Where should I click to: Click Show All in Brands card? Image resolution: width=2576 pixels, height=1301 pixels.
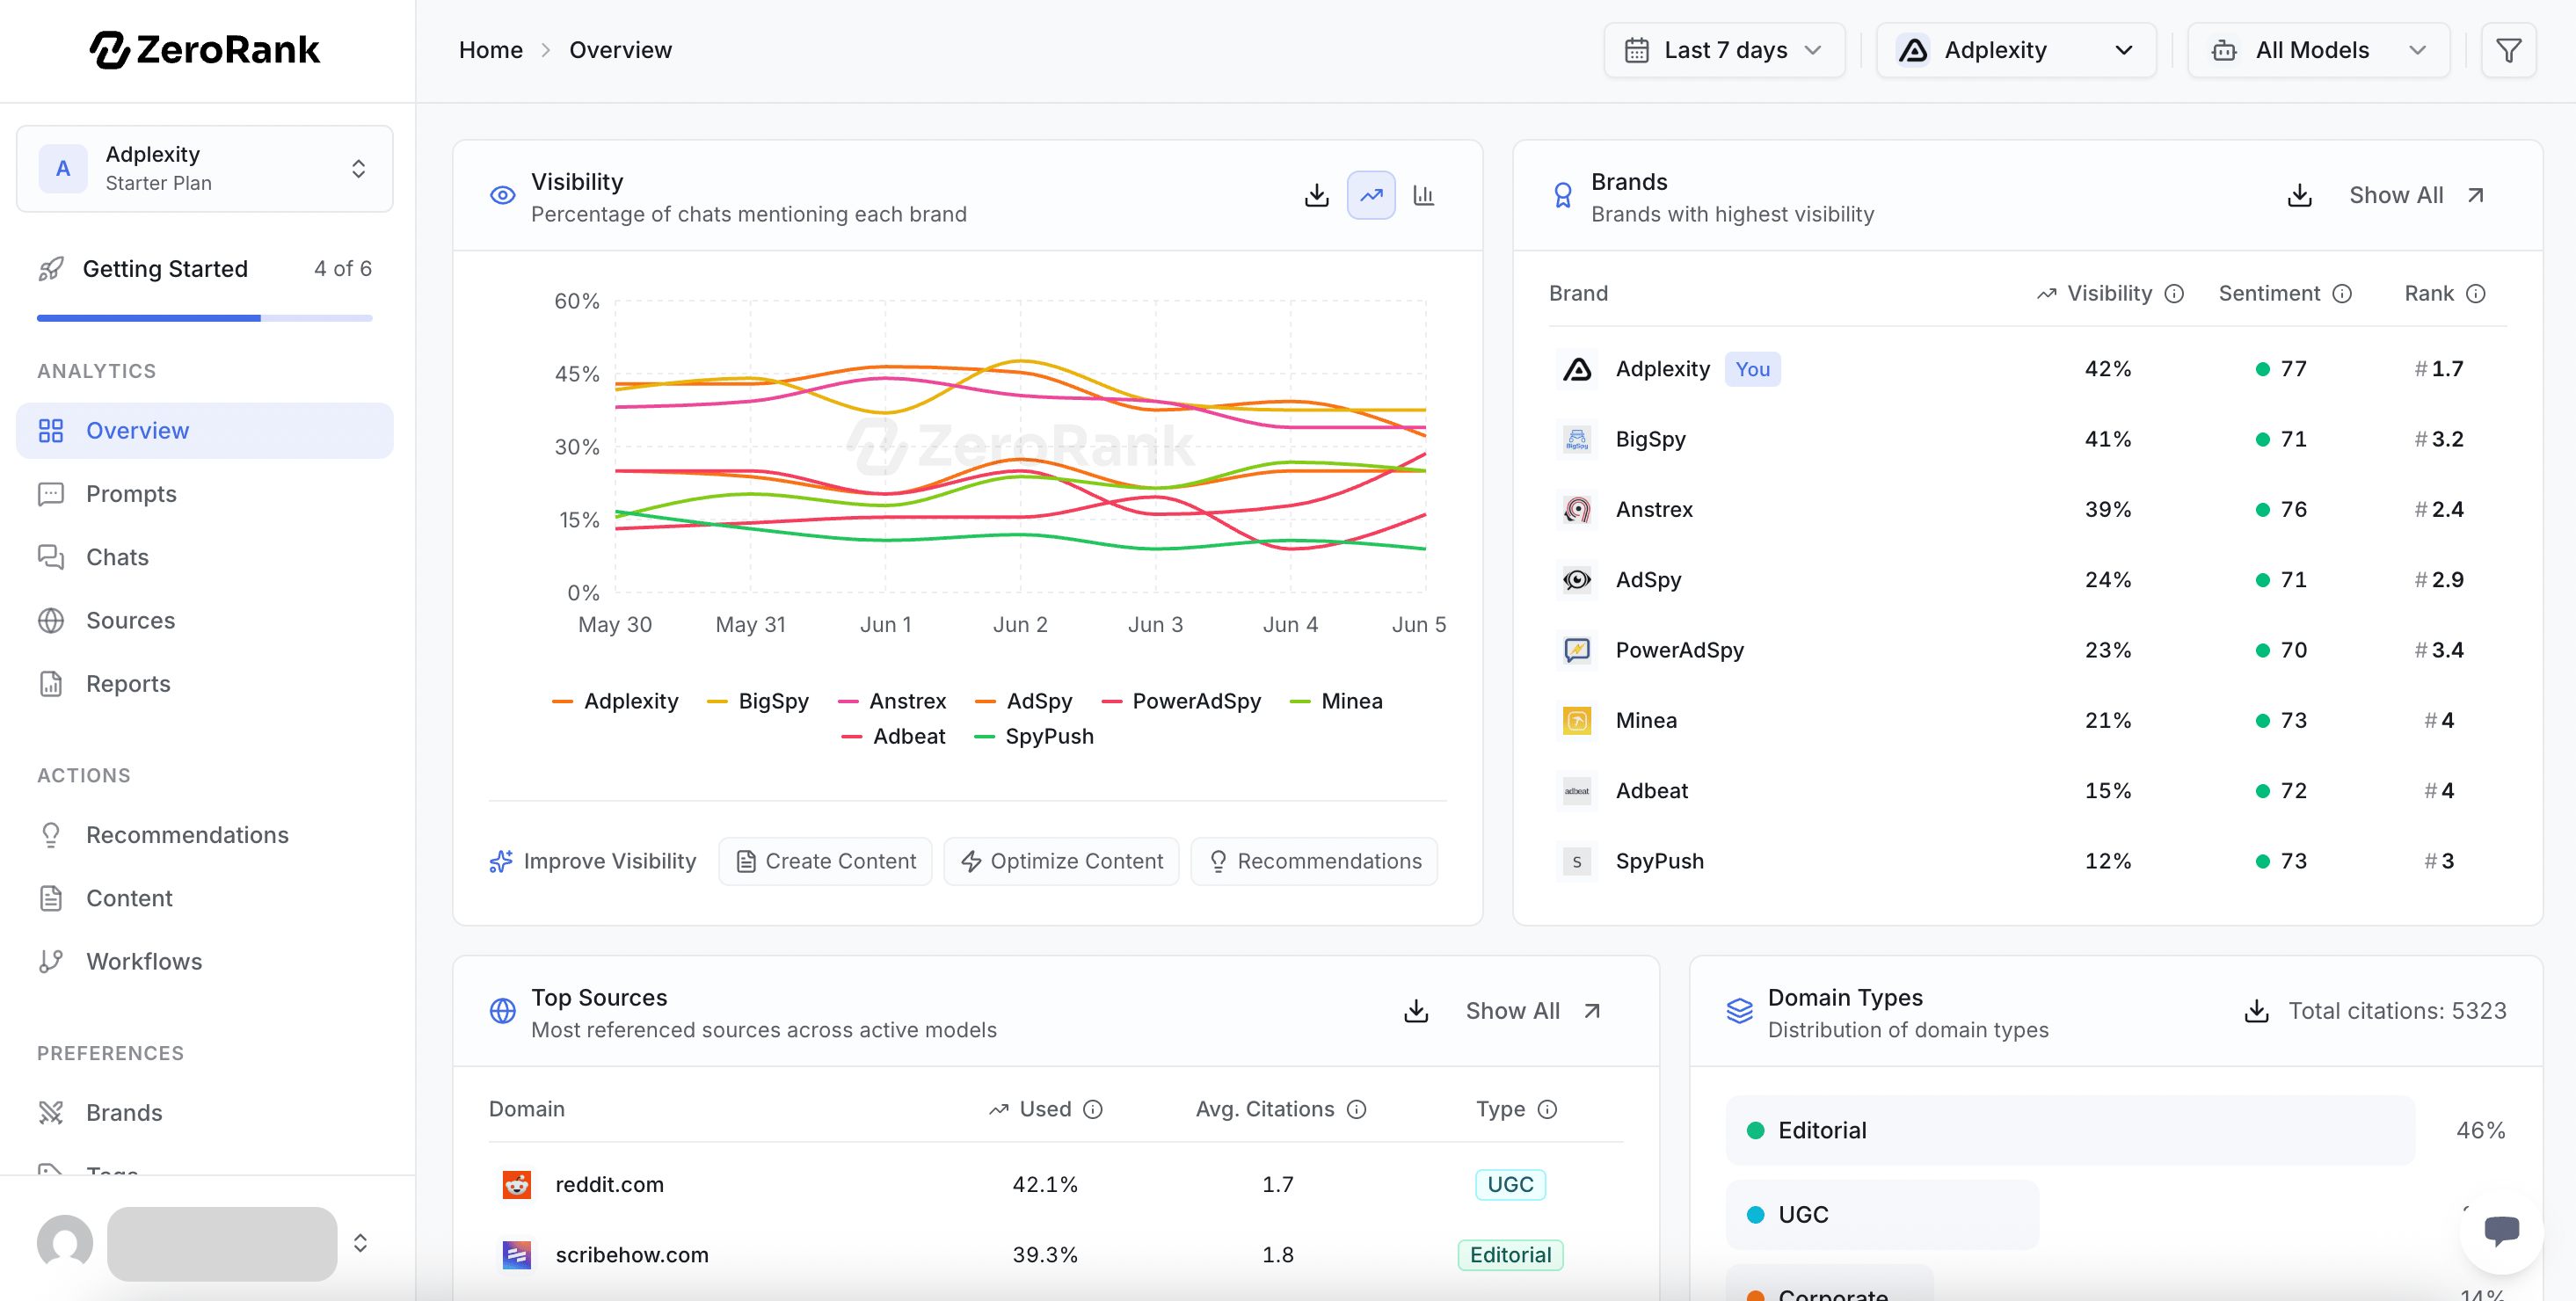(2416, 195)
